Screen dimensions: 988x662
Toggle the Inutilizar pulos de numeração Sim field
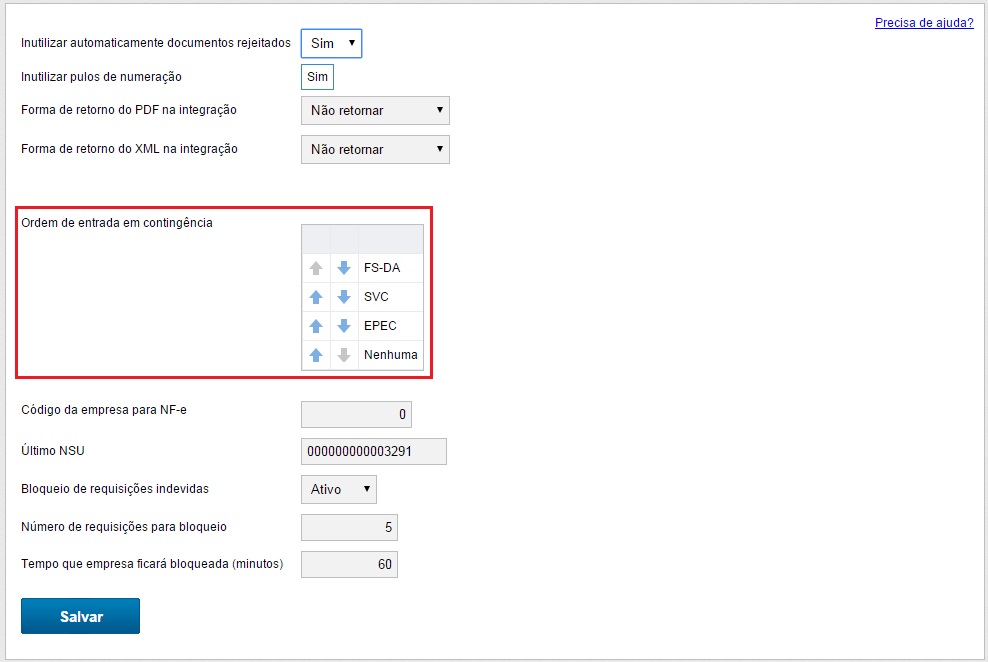pos(317,77)
